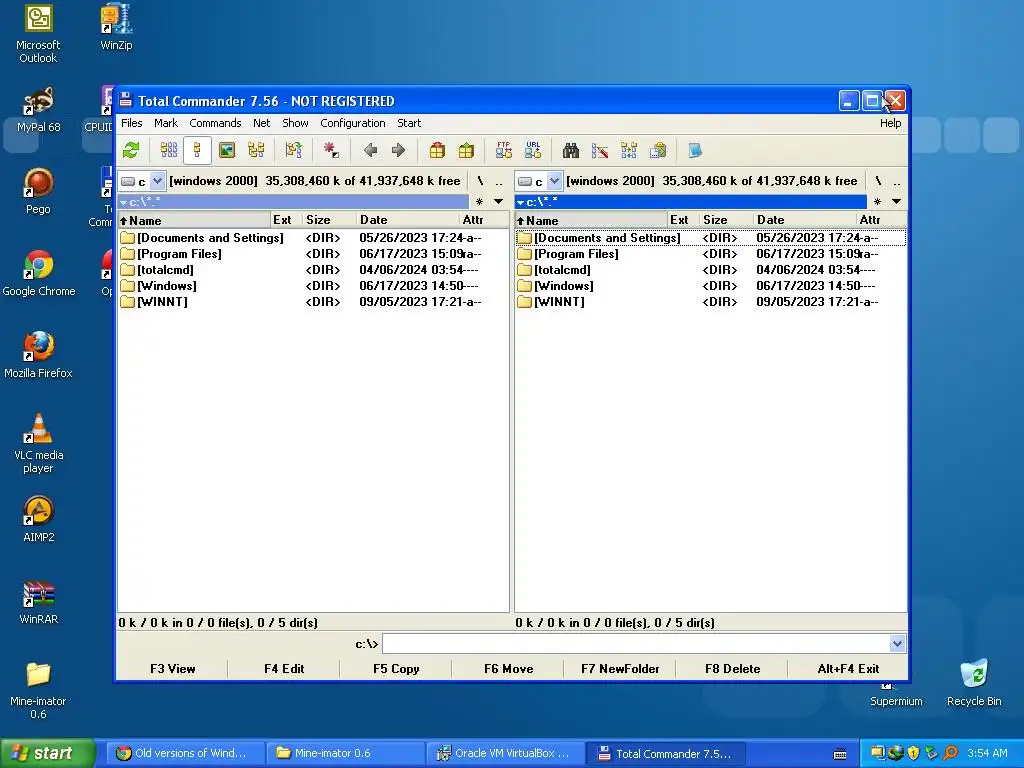The width and height of the screenshot is (1024, 768).
Task: Open right panel directory hotlist asterisk
Action: (x=877, y=202)
